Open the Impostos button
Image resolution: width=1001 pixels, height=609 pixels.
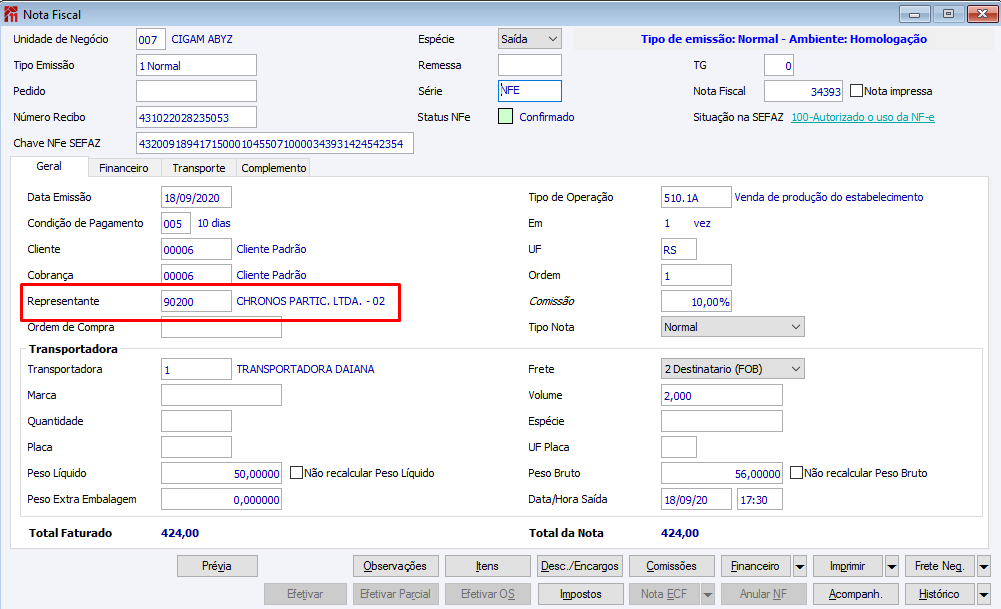click(x=580, y=594)
